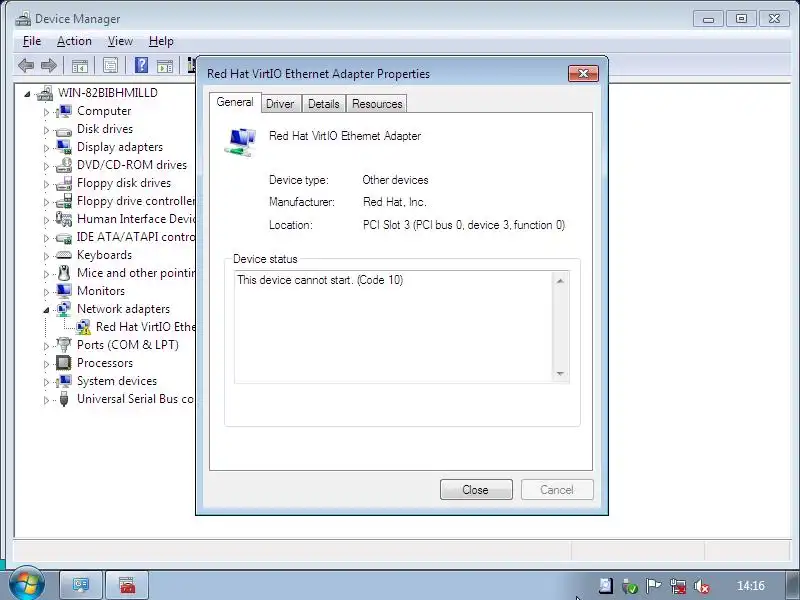This screenshot has height=600, width=800.
Task: Open the View menu
Action: (120, 41)
